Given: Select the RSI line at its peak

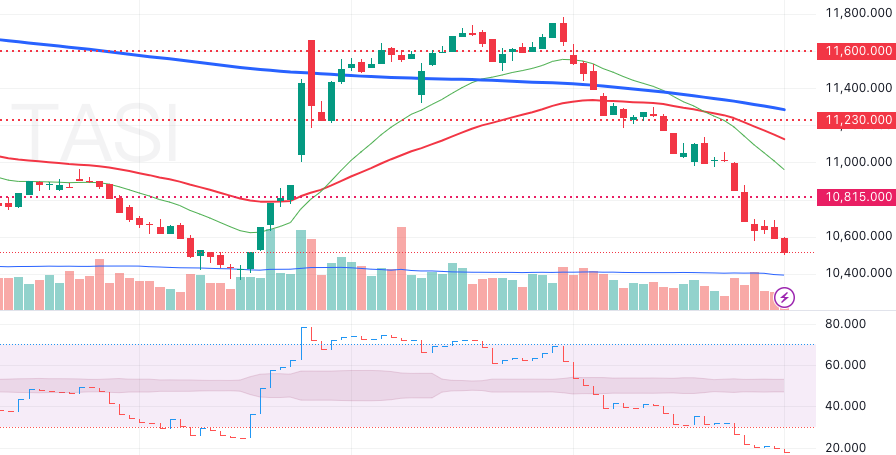Looking at the screenshot, I should (x=305, y=329).
